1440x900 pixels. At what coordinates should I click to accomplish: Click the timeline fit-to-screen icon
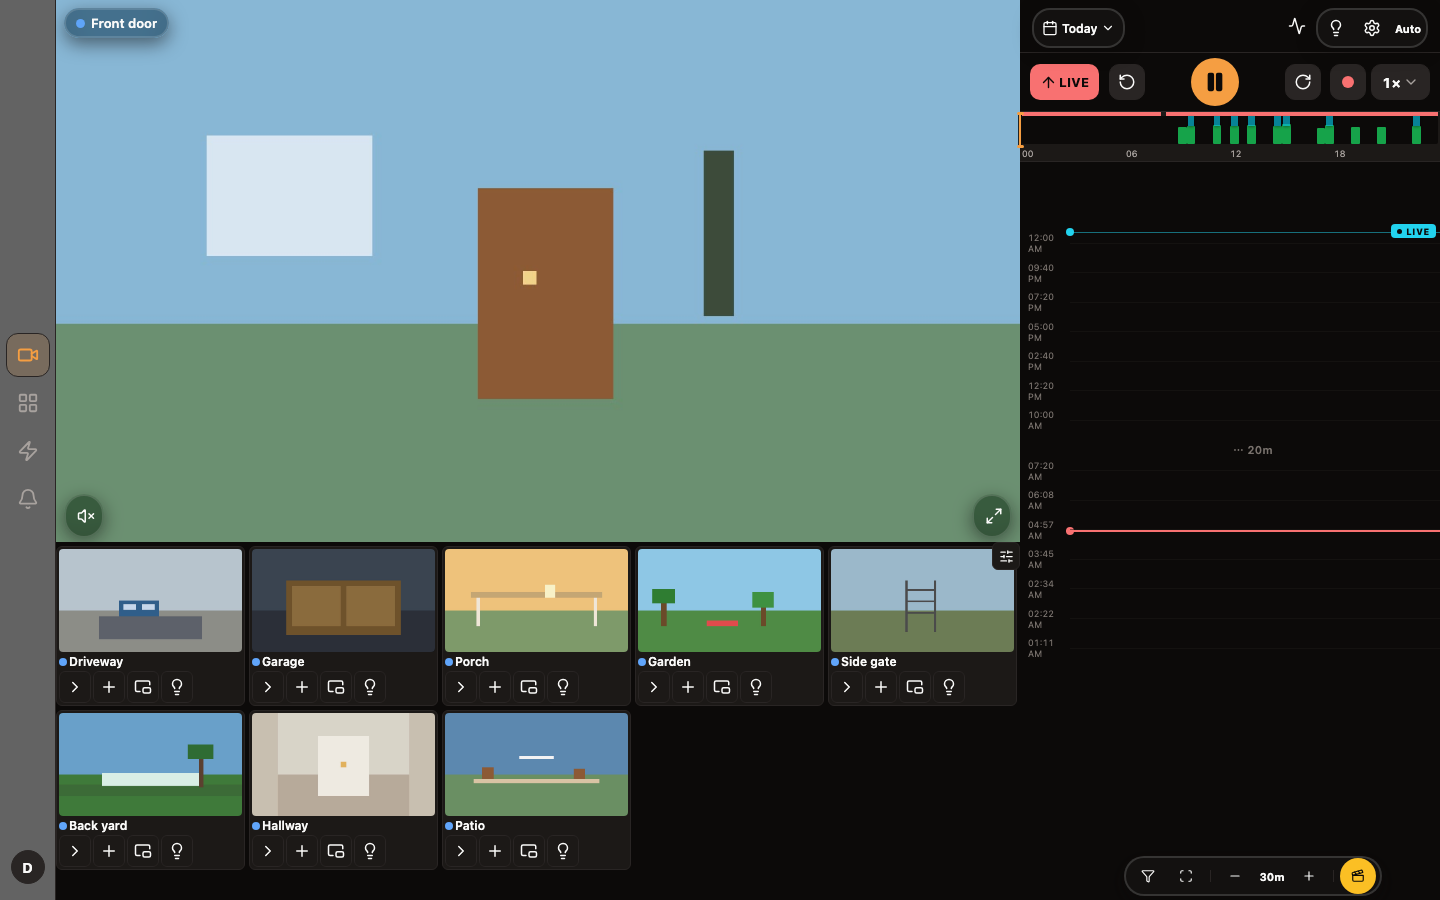1186,876
